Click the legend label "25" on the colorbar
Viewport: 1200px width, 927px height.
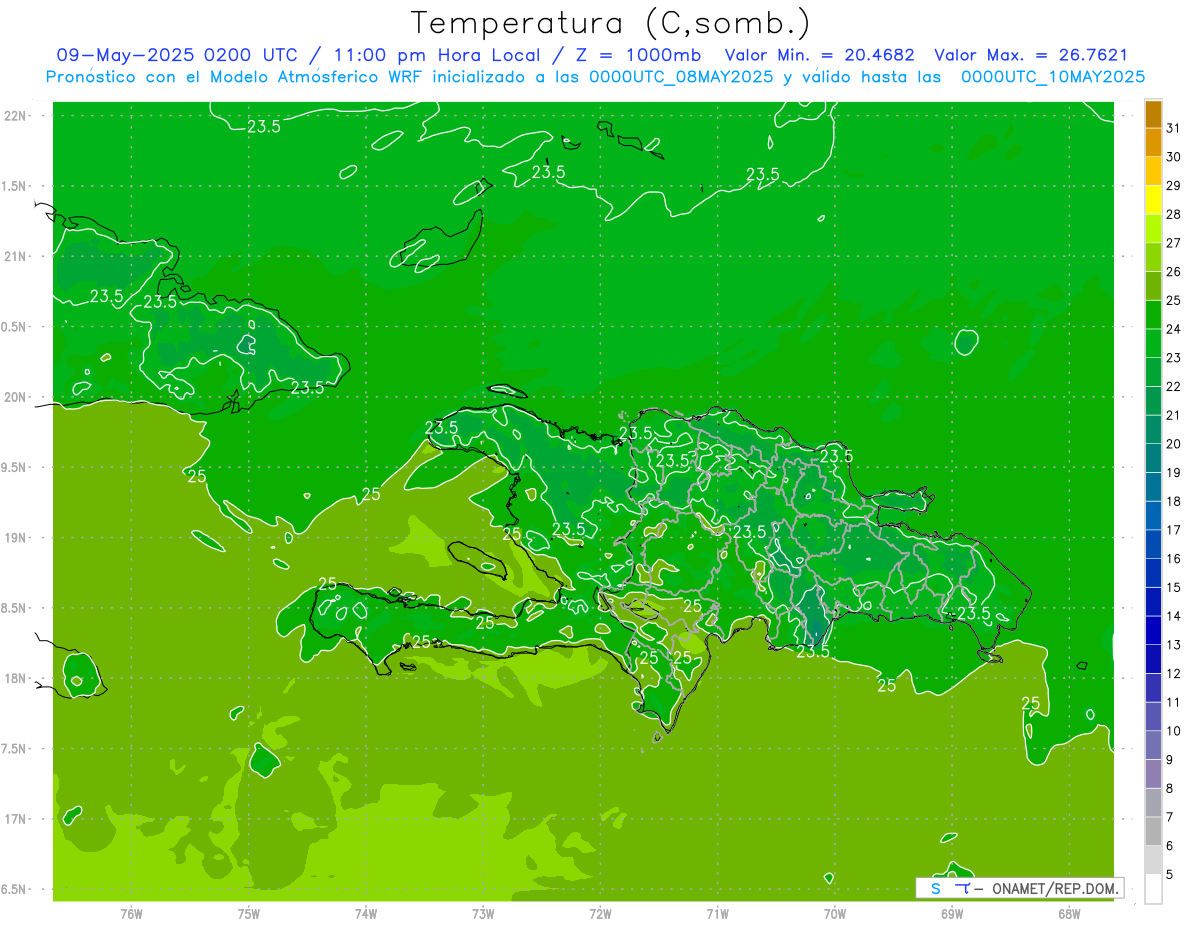(x=1174, y=300)
